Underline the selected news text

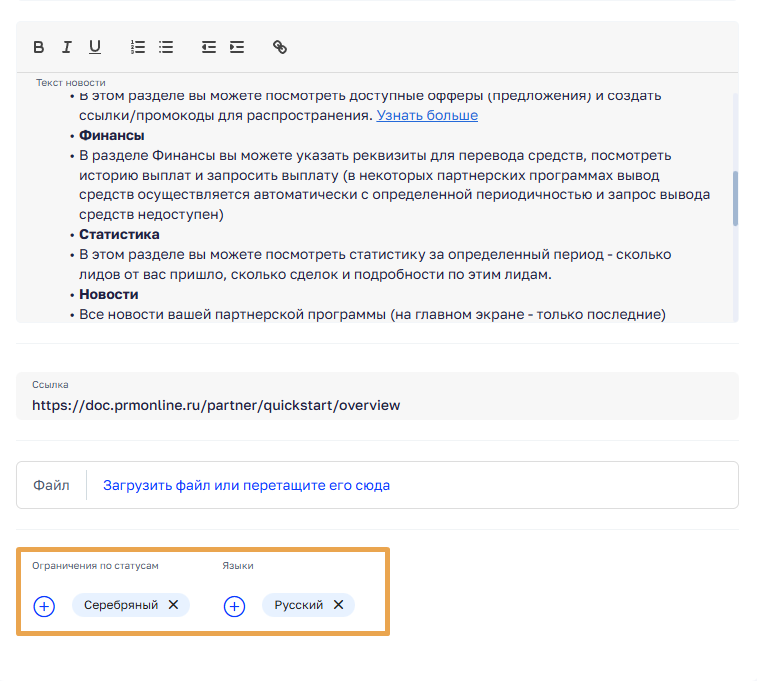[95, 47]
